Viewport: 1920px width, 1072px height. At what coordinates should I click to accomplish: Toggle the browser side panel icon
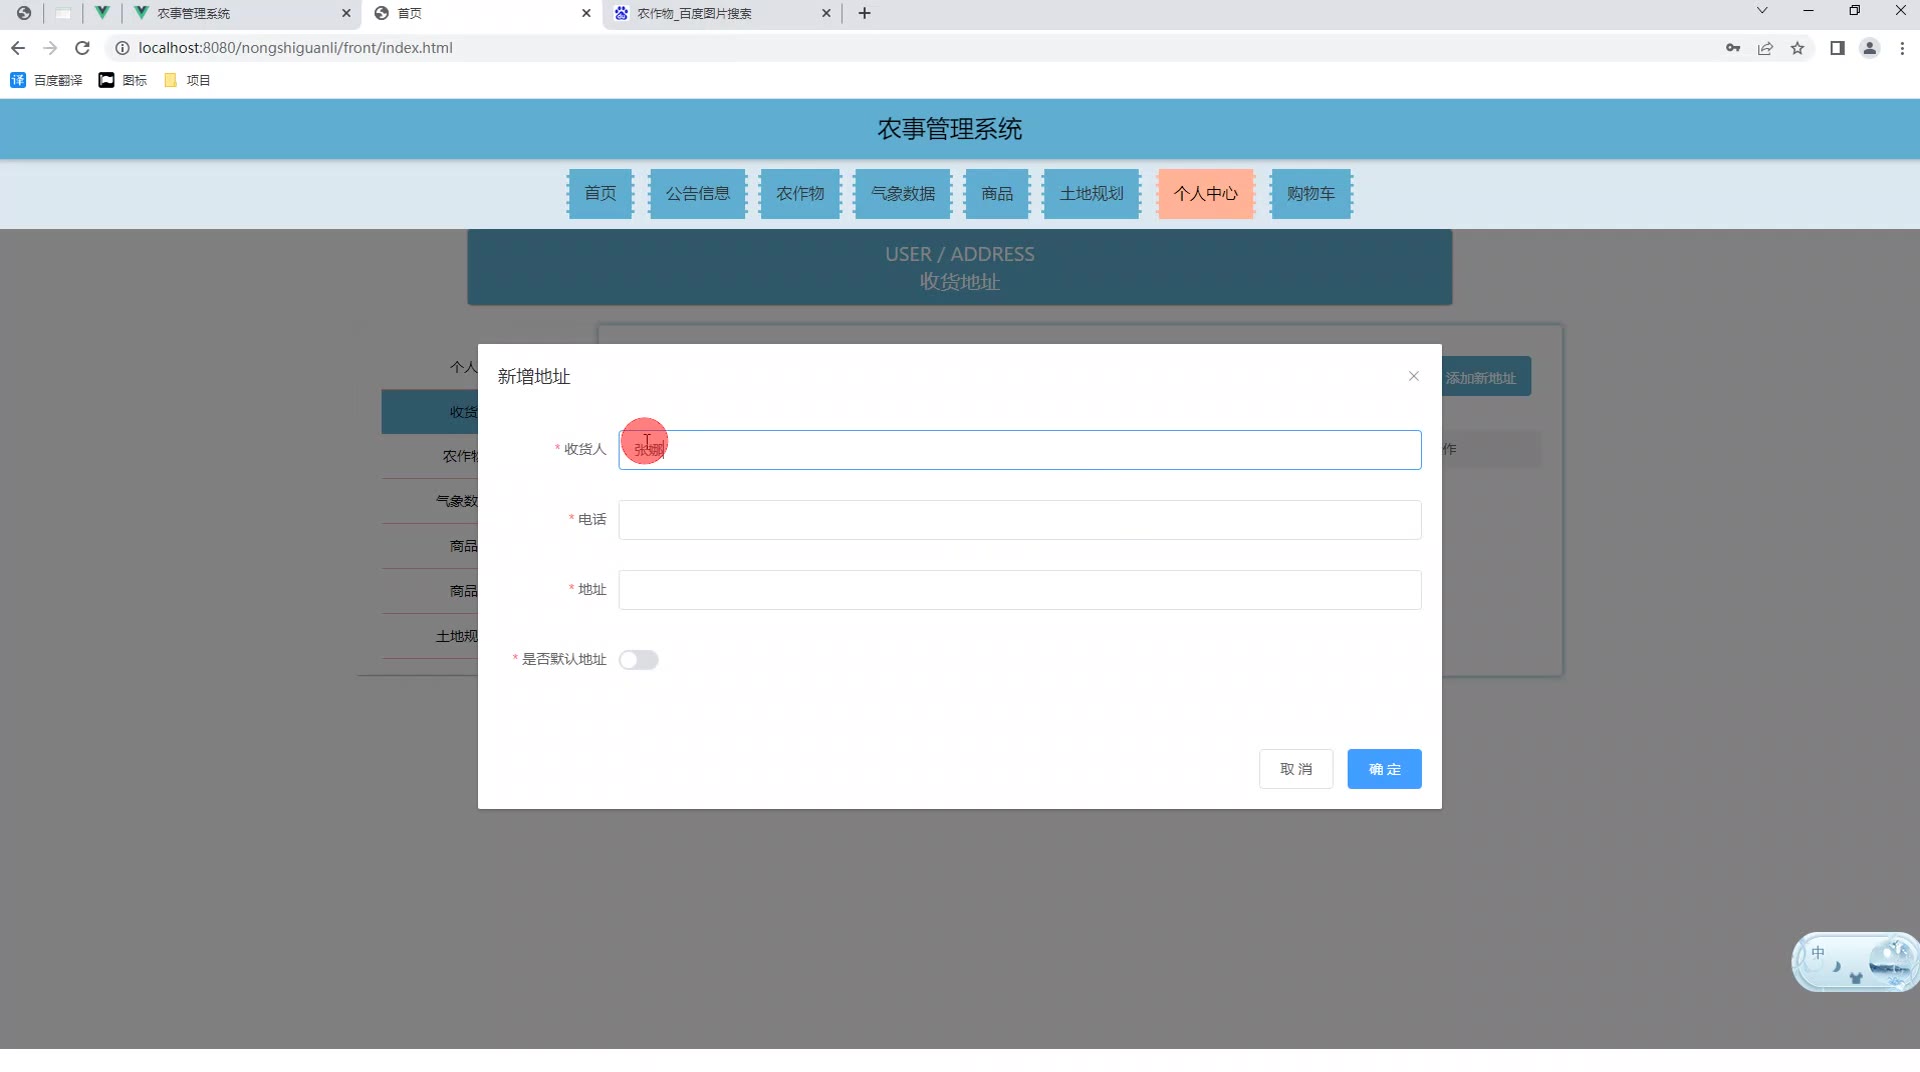coord(1837,48)
